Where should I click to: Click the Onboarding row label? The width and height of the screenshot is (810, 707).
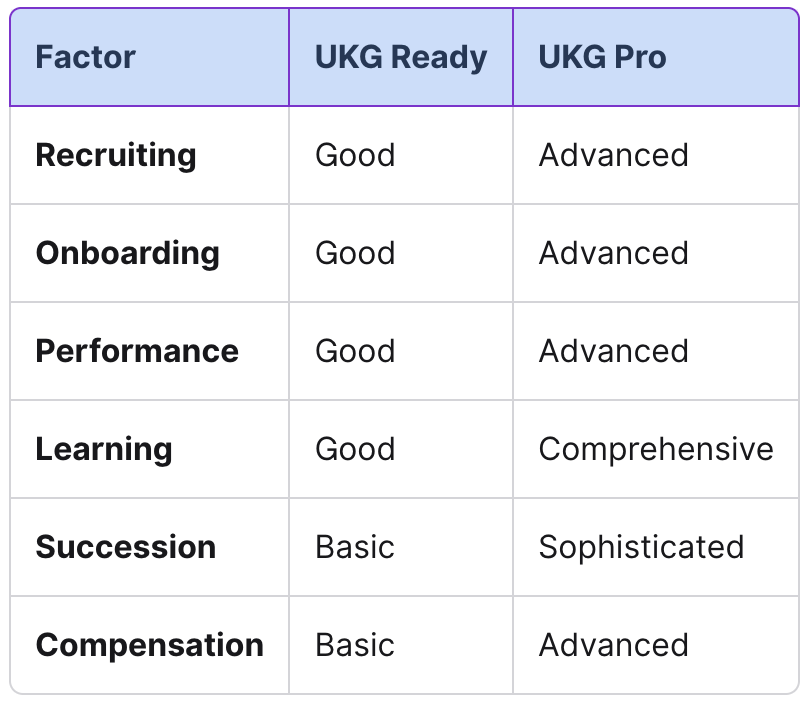[128, 253]
